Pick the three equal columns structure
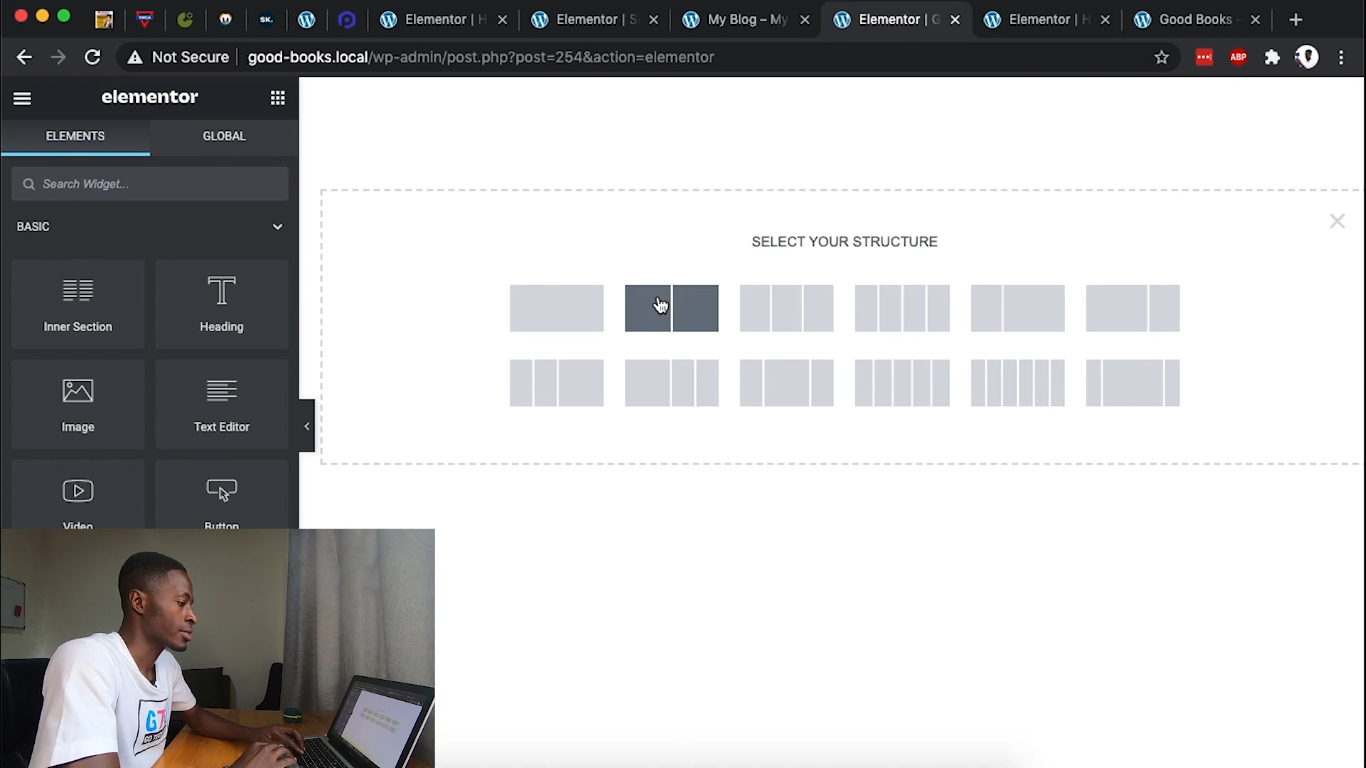 point(787,308)
